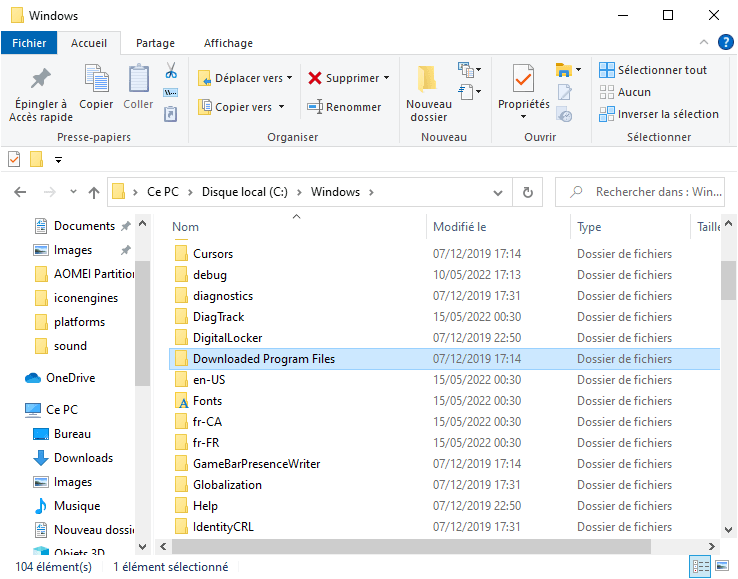Click Ce PC in address breadcrumb

[163, 192]
